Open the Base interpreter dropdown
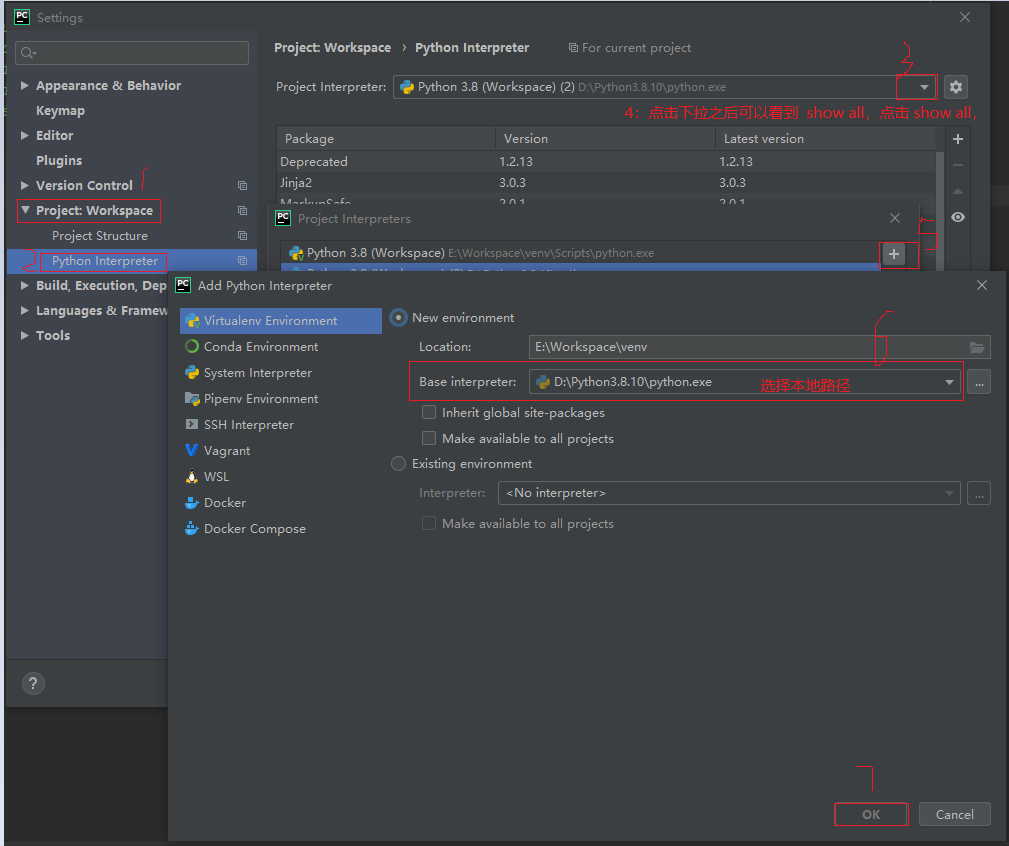This screenshot has height=846, width=1009. tap(949, 382)
